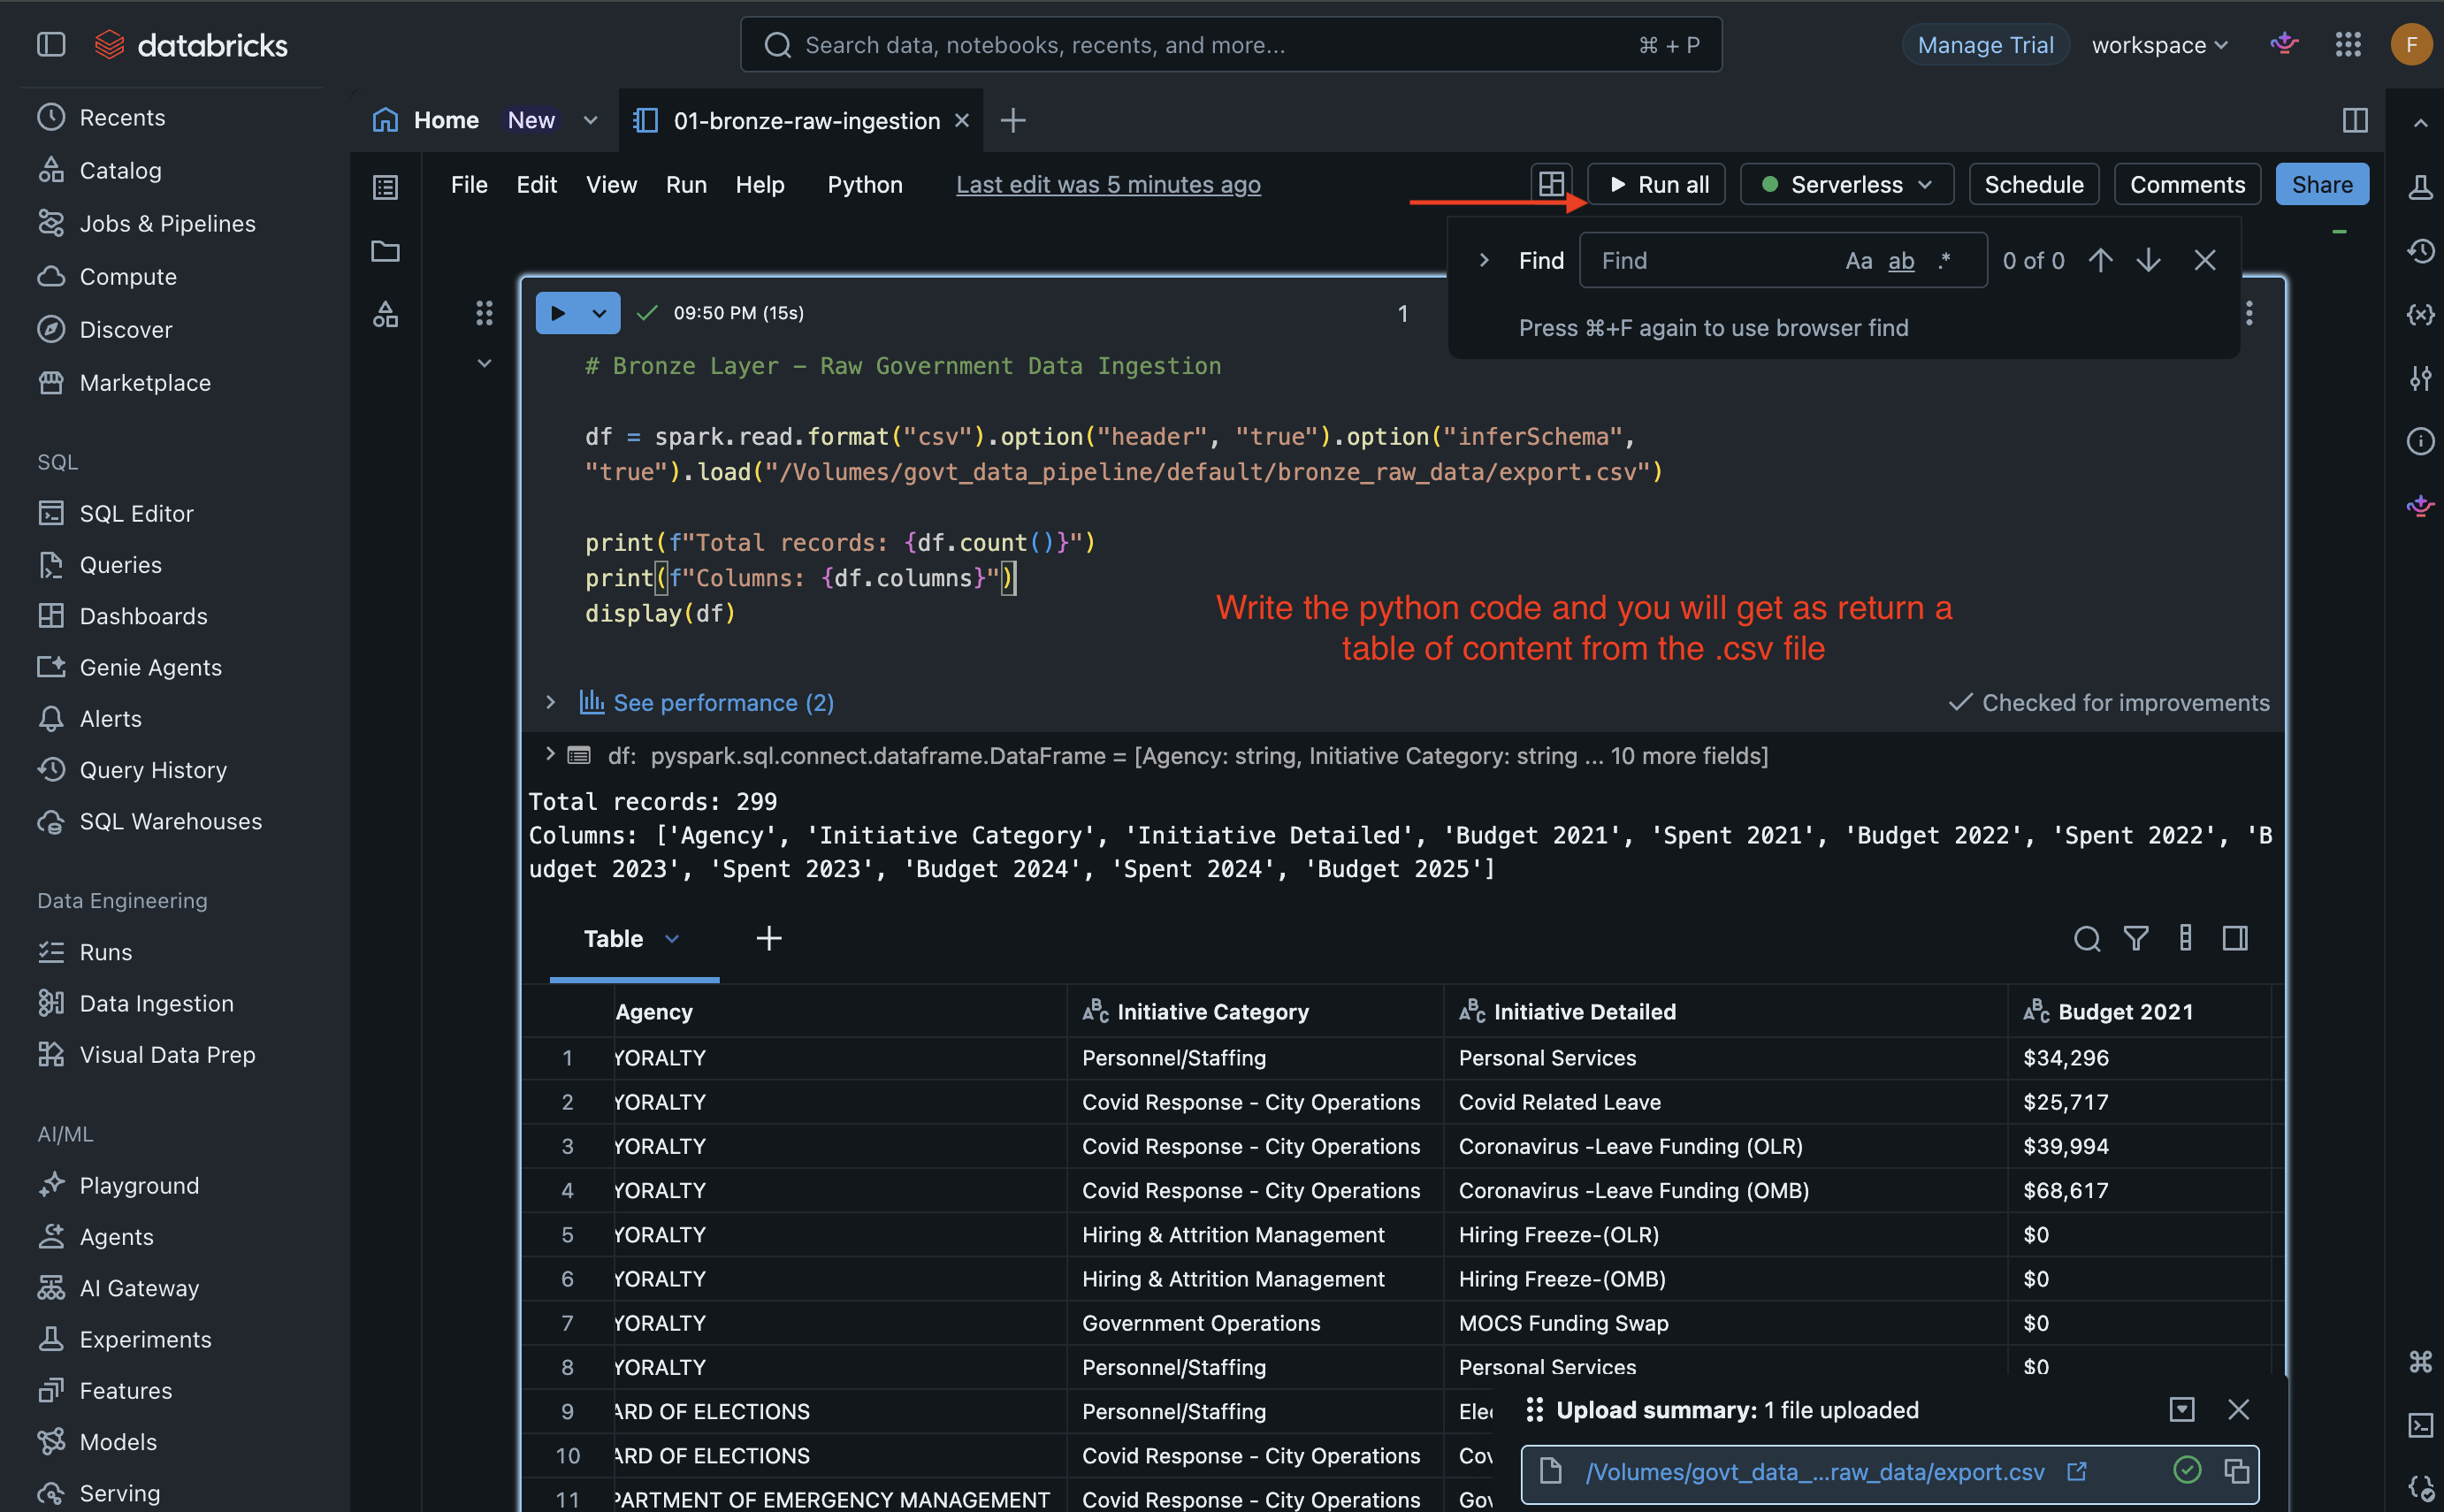Open the Databricks Assistant sparkle icon in top bar
The height and width of the screenshot is (1512, 2444).
pyautogui.click(x=2284, y=44)
